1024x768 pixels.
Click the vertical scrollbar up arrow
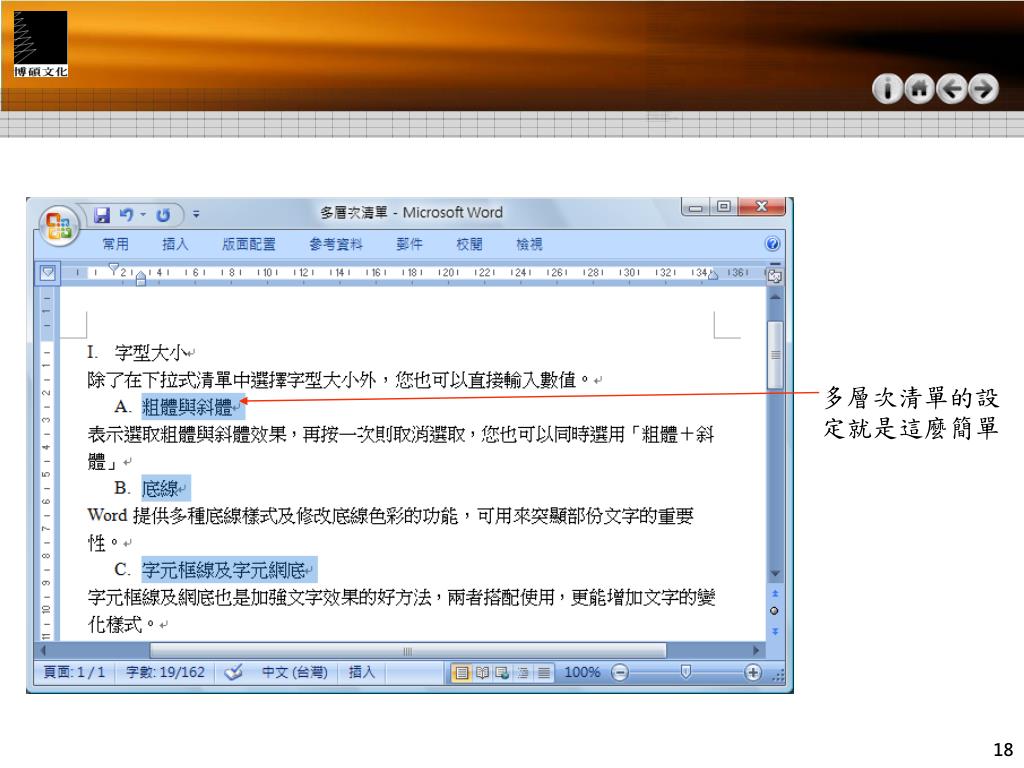point(775,296)
